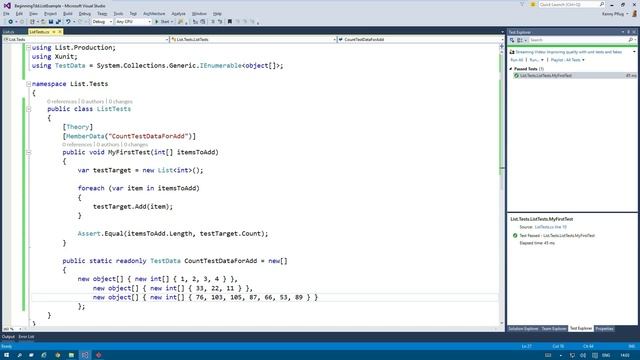Open the Test Explorer Group By dropdown
640x360 pixels.
[x=522, y=40]
